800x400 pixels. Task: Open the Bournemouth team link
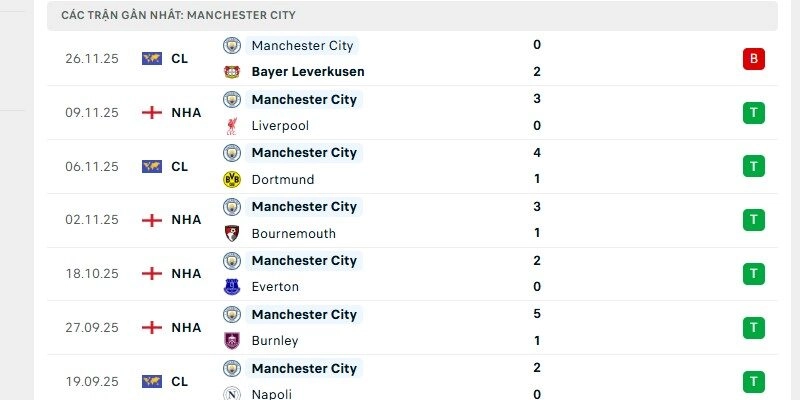click(294, 234)
